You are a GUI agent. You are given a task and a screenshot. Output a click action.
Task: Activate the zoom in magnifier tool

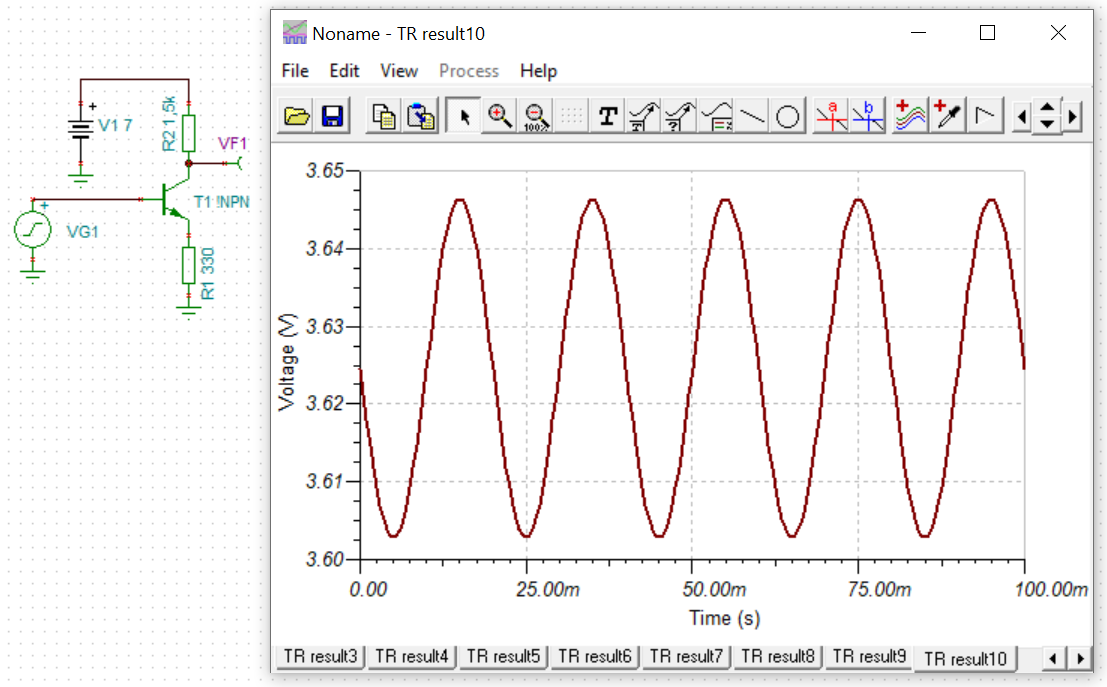pyautogui.click(x=500, y=117)
